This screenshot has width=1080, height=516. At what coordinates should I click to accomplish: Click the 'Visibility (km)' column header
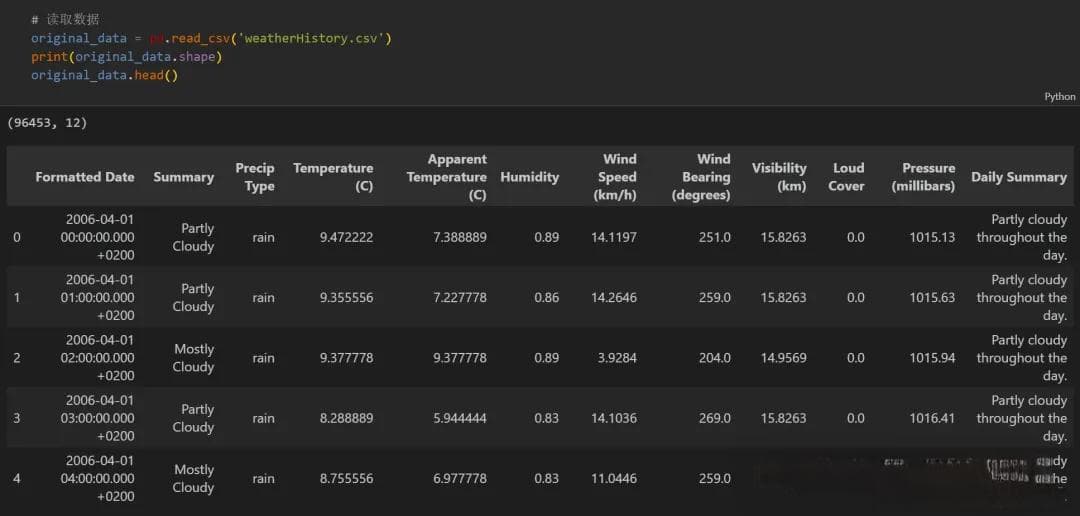point(779,177)
